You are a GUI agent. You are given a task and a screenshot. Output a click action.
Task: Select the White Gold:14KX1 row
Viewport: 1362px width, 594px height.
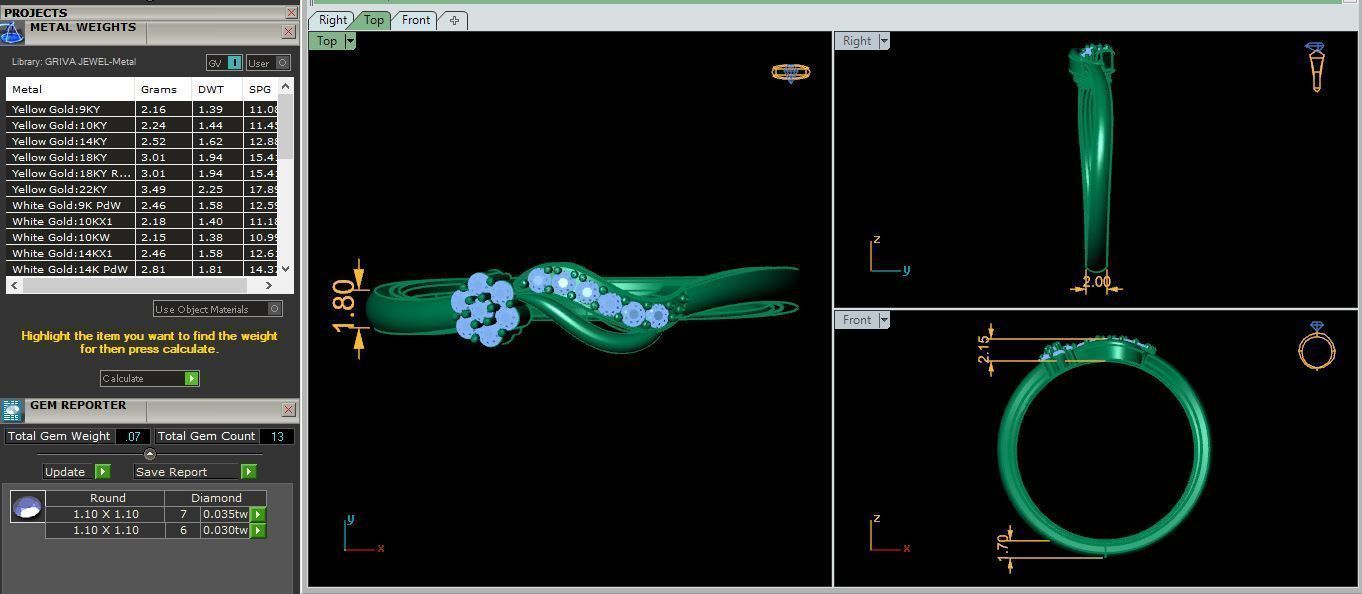pyautogui.click(x=143, y=253)
